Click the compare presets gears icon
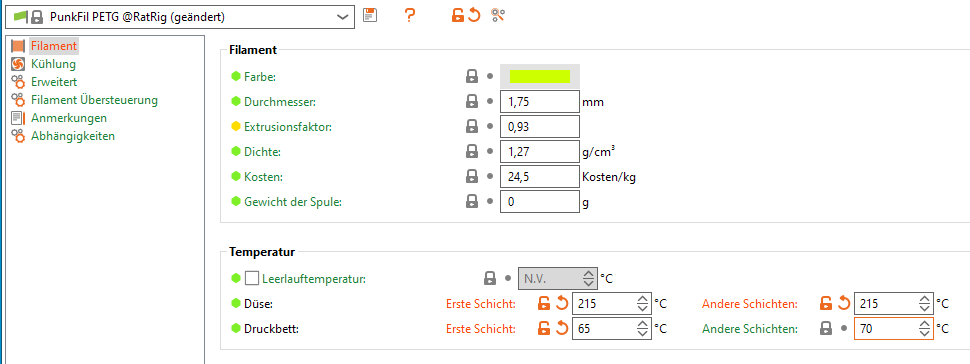The width and height of the screenshot is (970, 364). 499,15
